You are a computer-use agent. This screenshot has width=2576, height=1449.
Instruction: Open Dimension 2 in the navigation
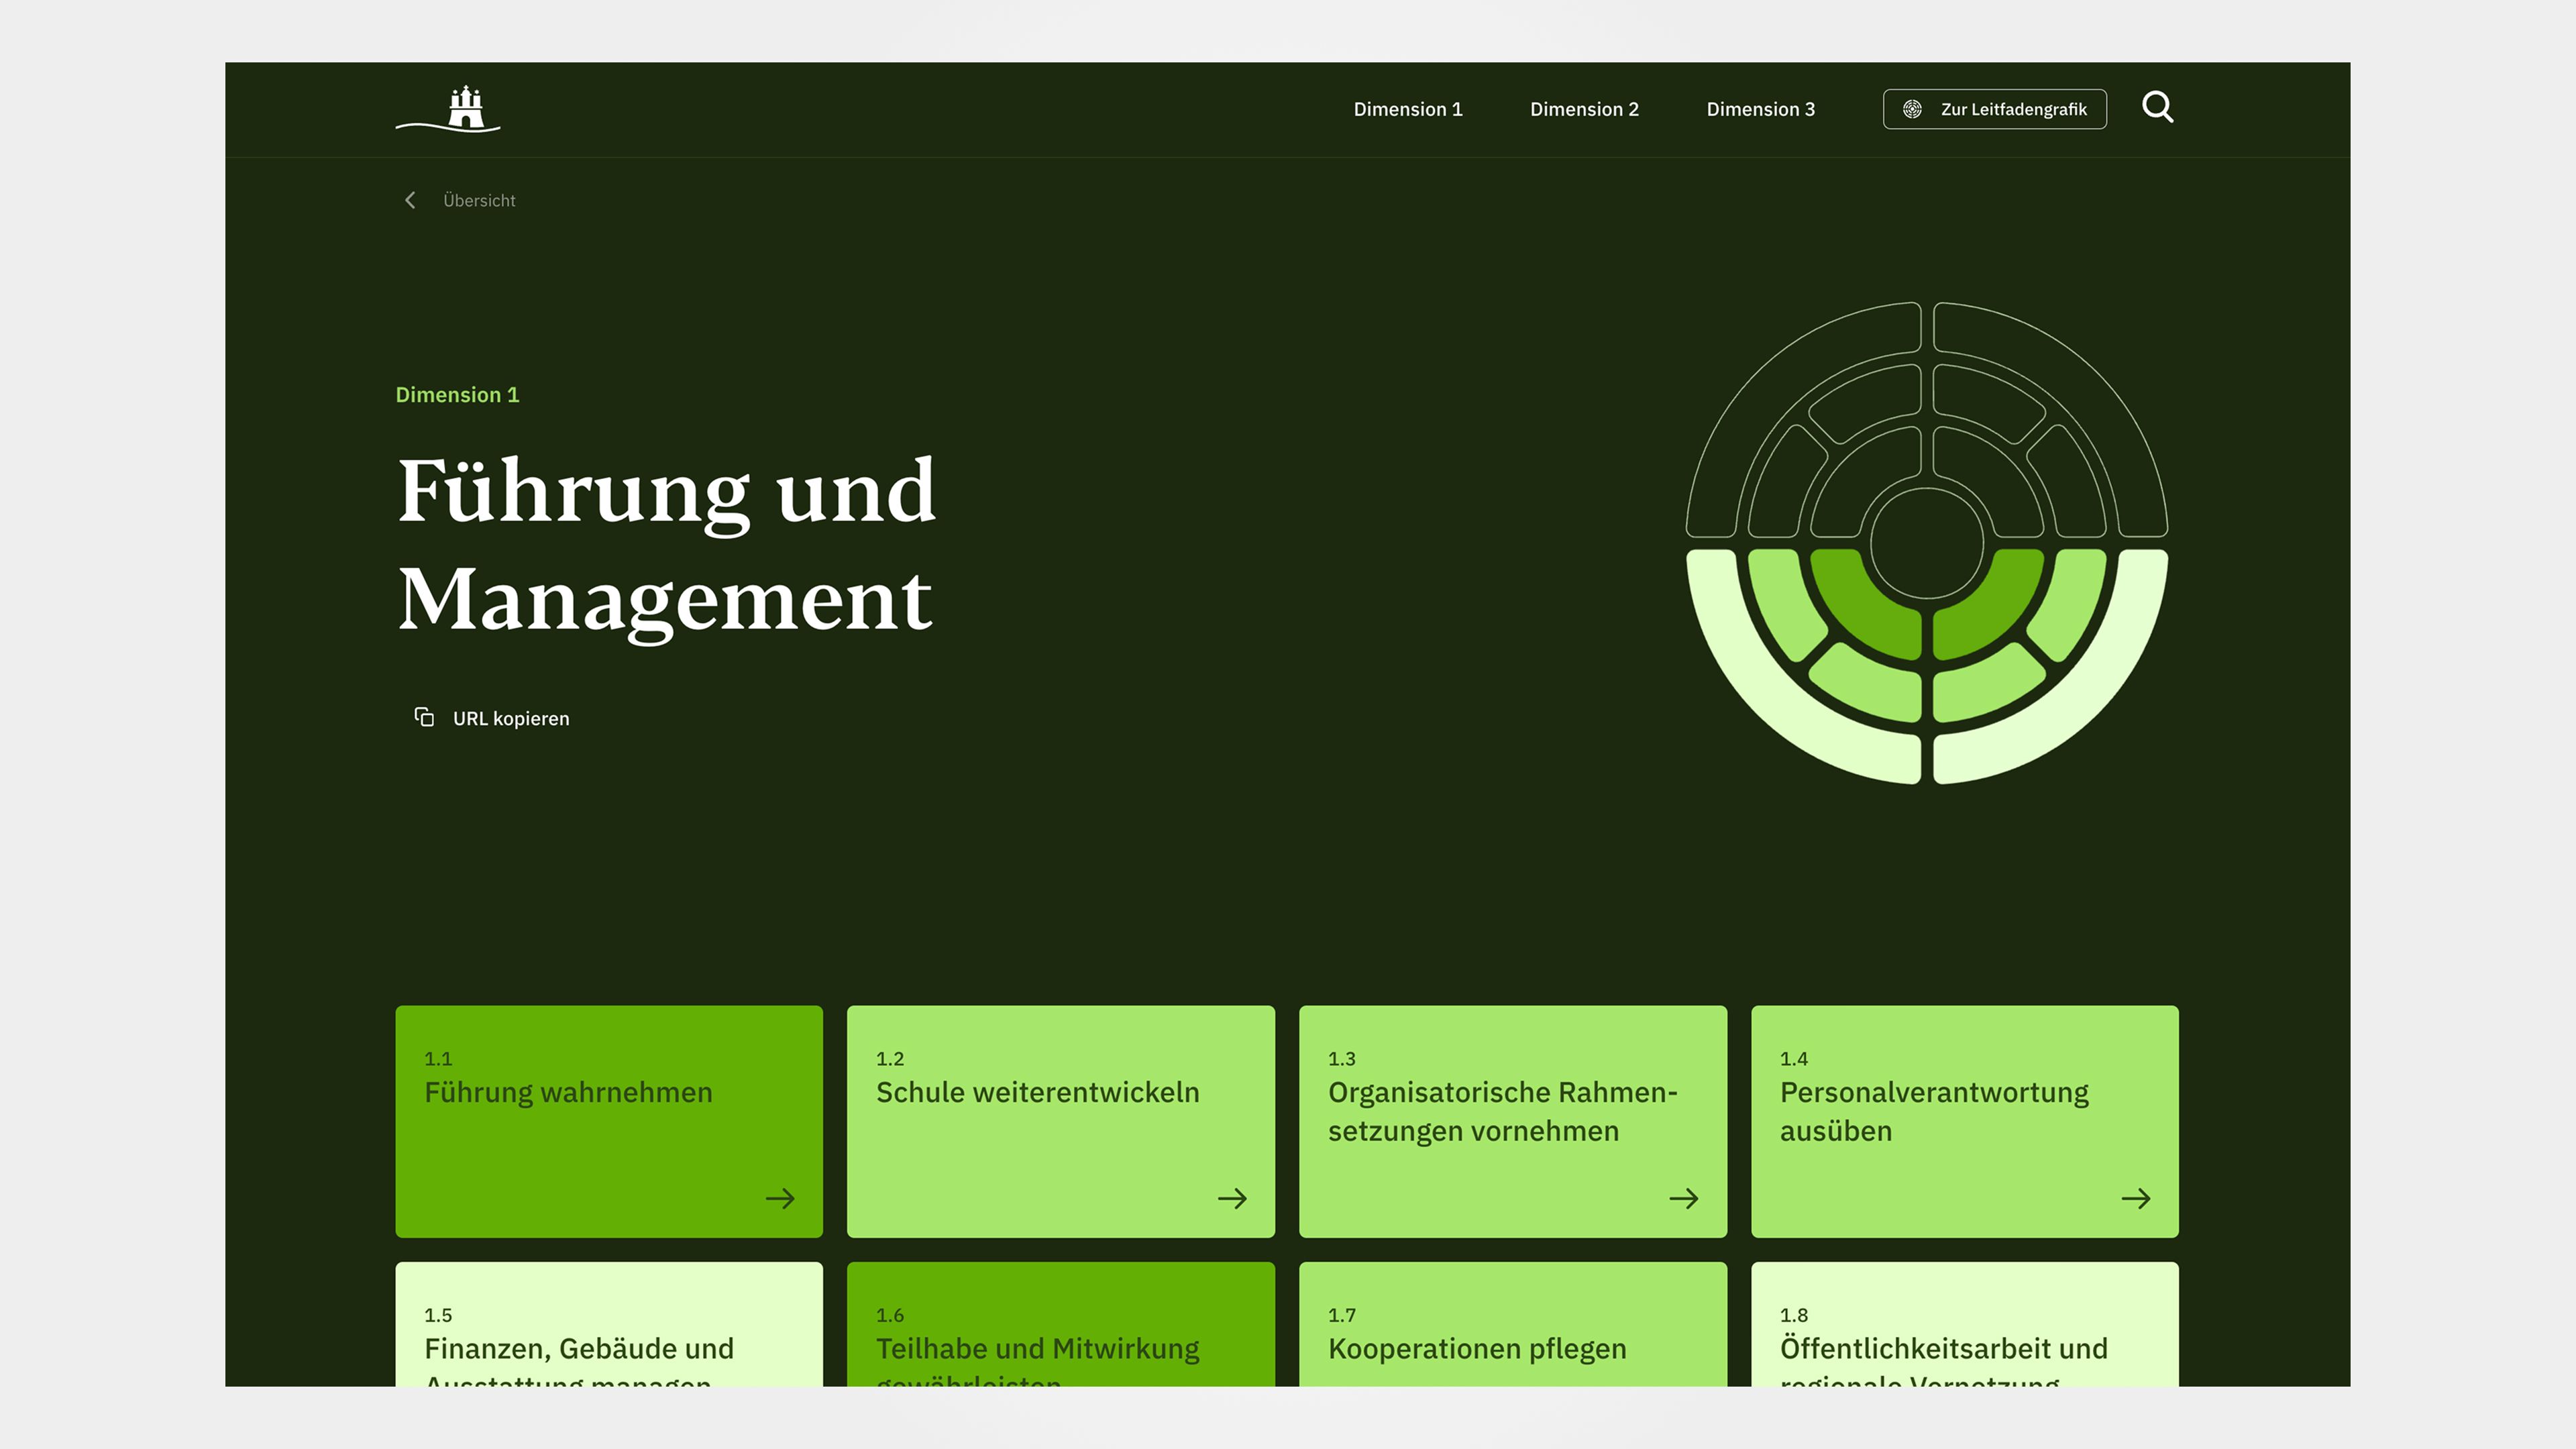[1584, 109]
